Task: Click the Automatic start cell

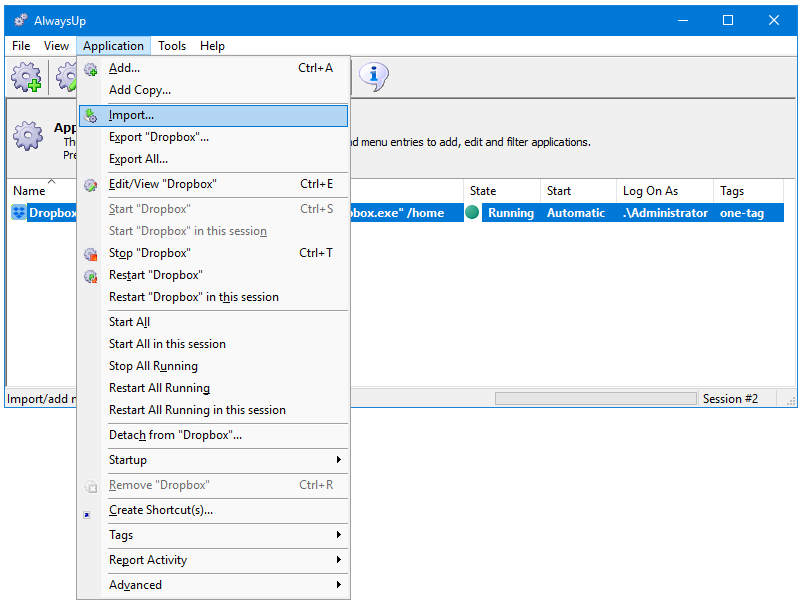Action: tap(576, 213)
